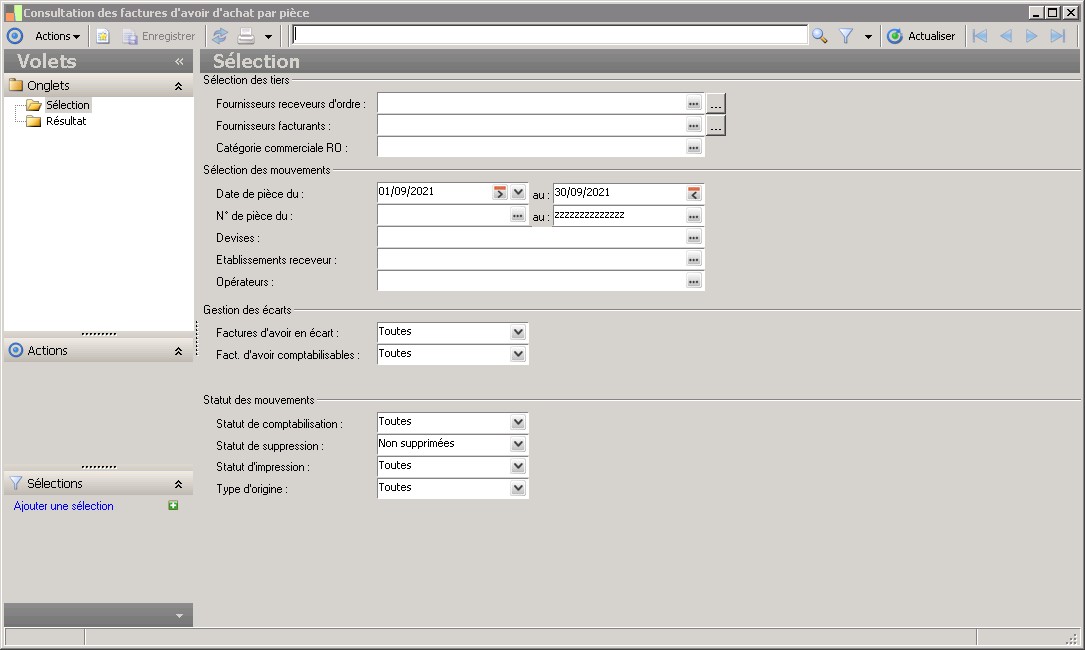
Task: Open Statut d'impression dropdown
Action: 518,467
